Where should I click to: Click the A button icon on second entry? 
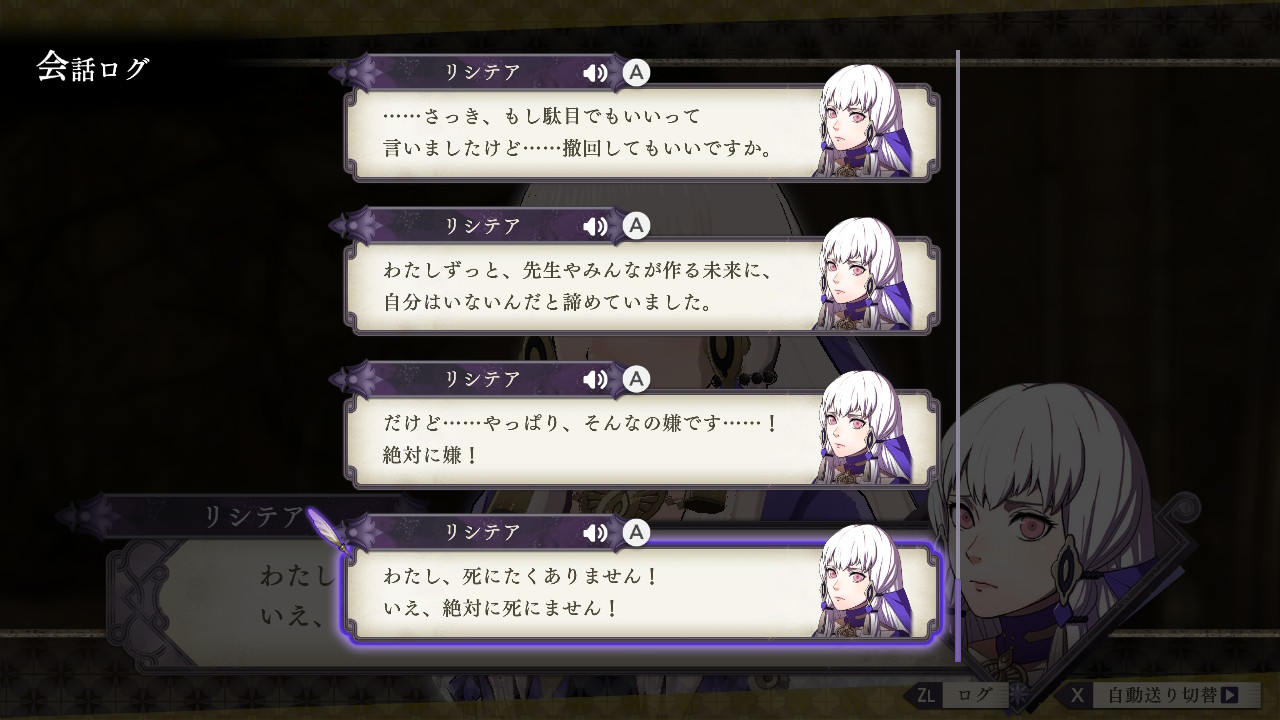tap(636, 226)
